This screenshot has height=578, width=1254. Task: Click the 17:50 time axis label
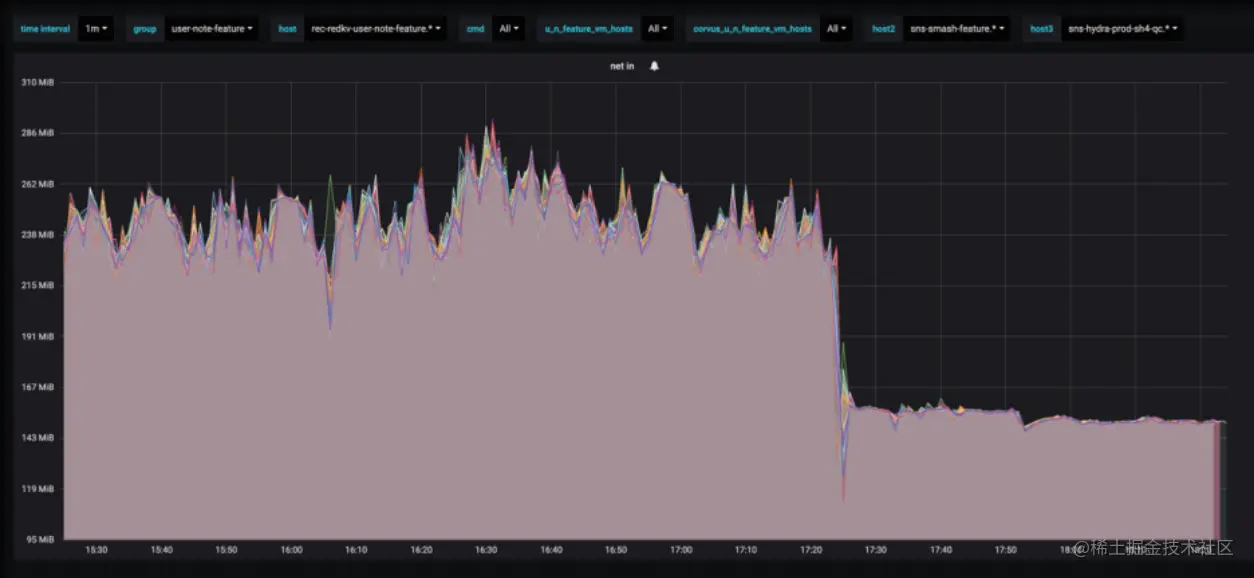[1005, 550]
